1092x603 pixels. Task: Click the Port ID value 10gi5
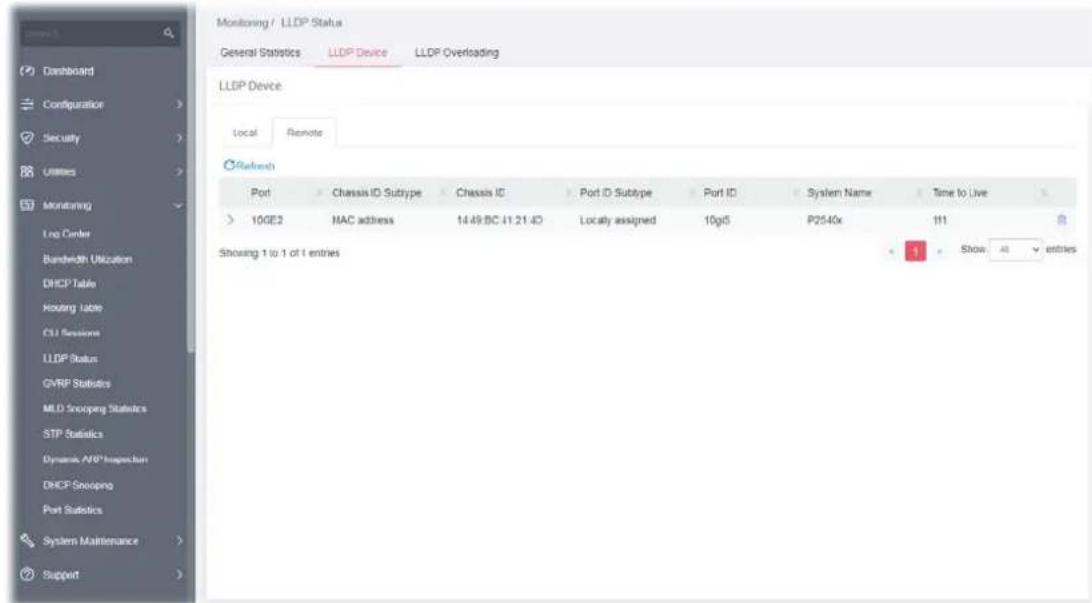coord(717,220)
